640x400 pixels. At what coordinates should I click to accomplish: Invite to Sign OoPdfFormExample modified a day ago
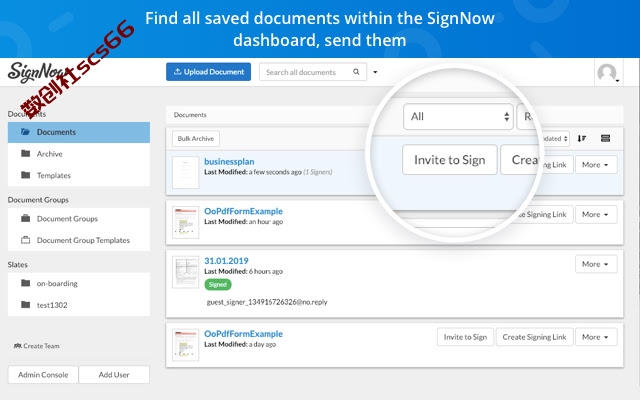pyautogui.click(x=465, y=337)
